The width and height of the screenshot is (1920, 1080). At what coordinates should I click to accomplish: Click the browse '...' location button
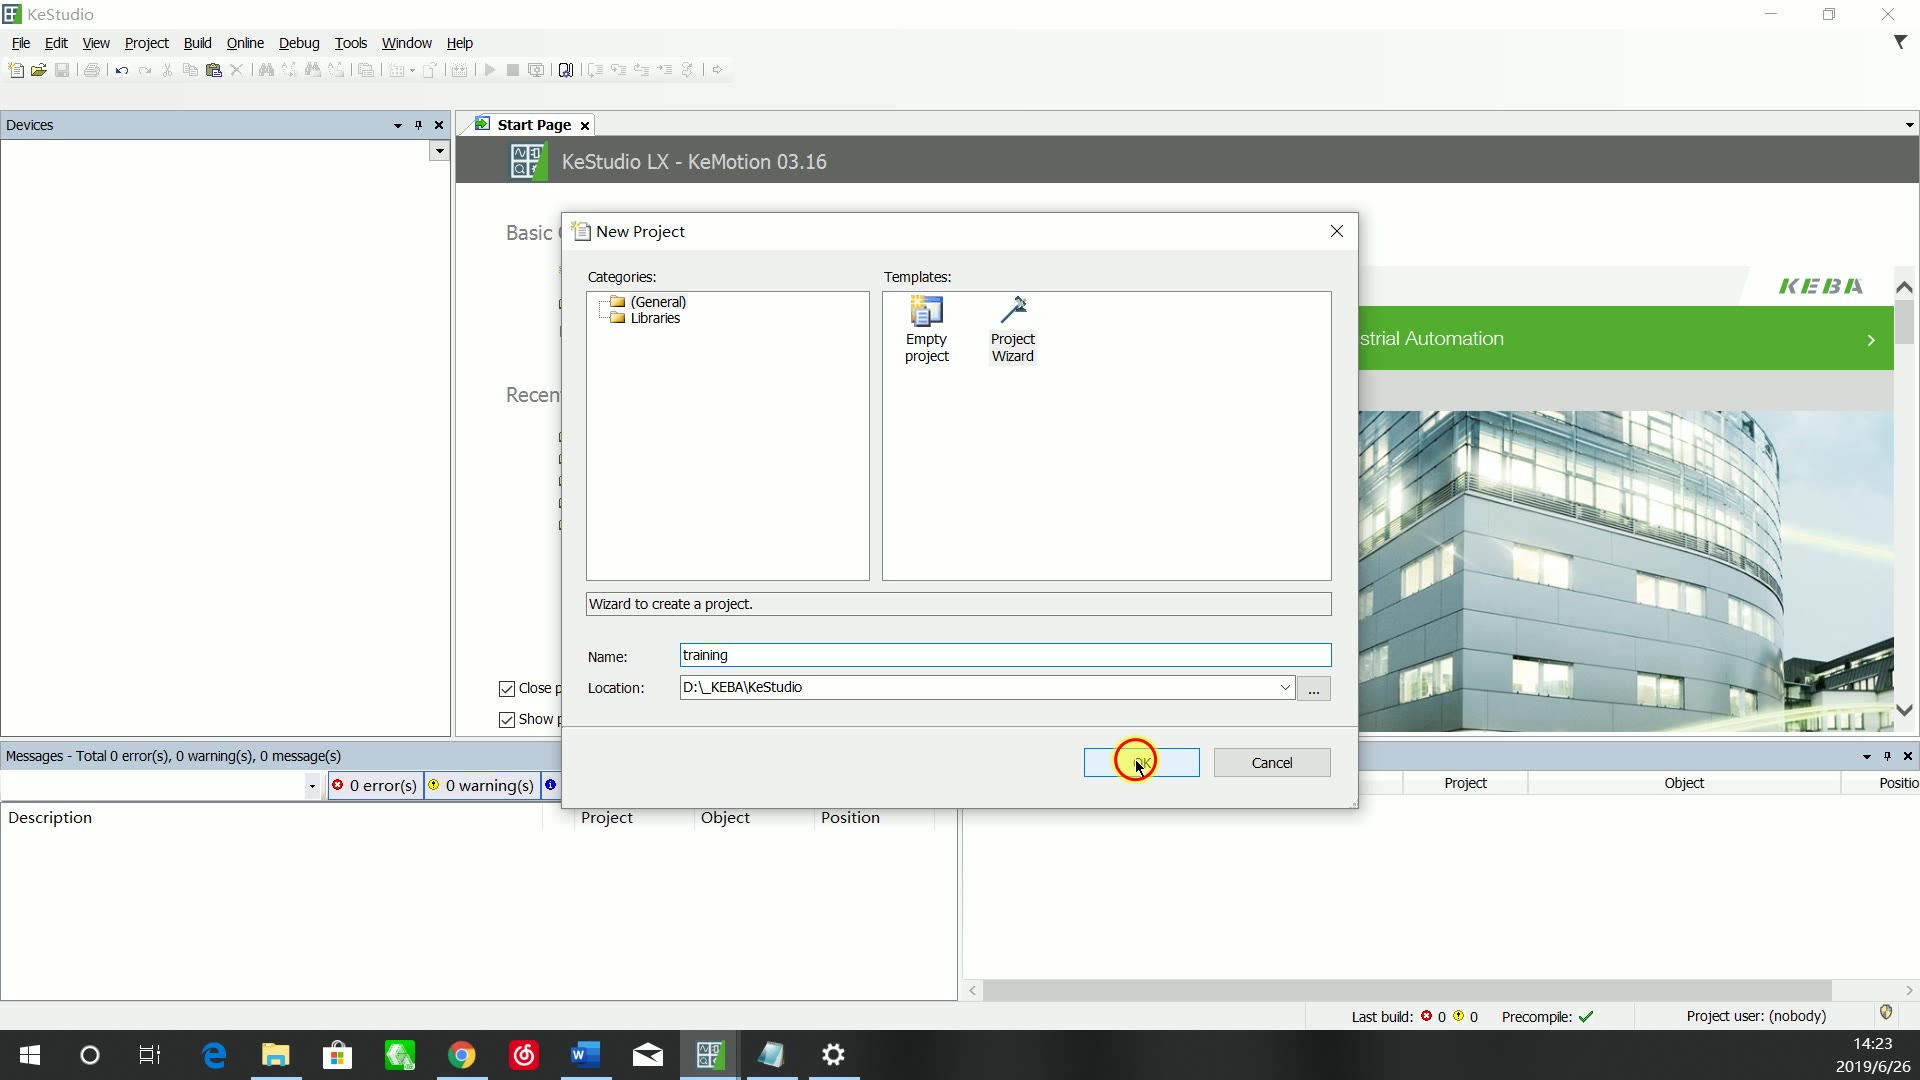click(1313, 689)
